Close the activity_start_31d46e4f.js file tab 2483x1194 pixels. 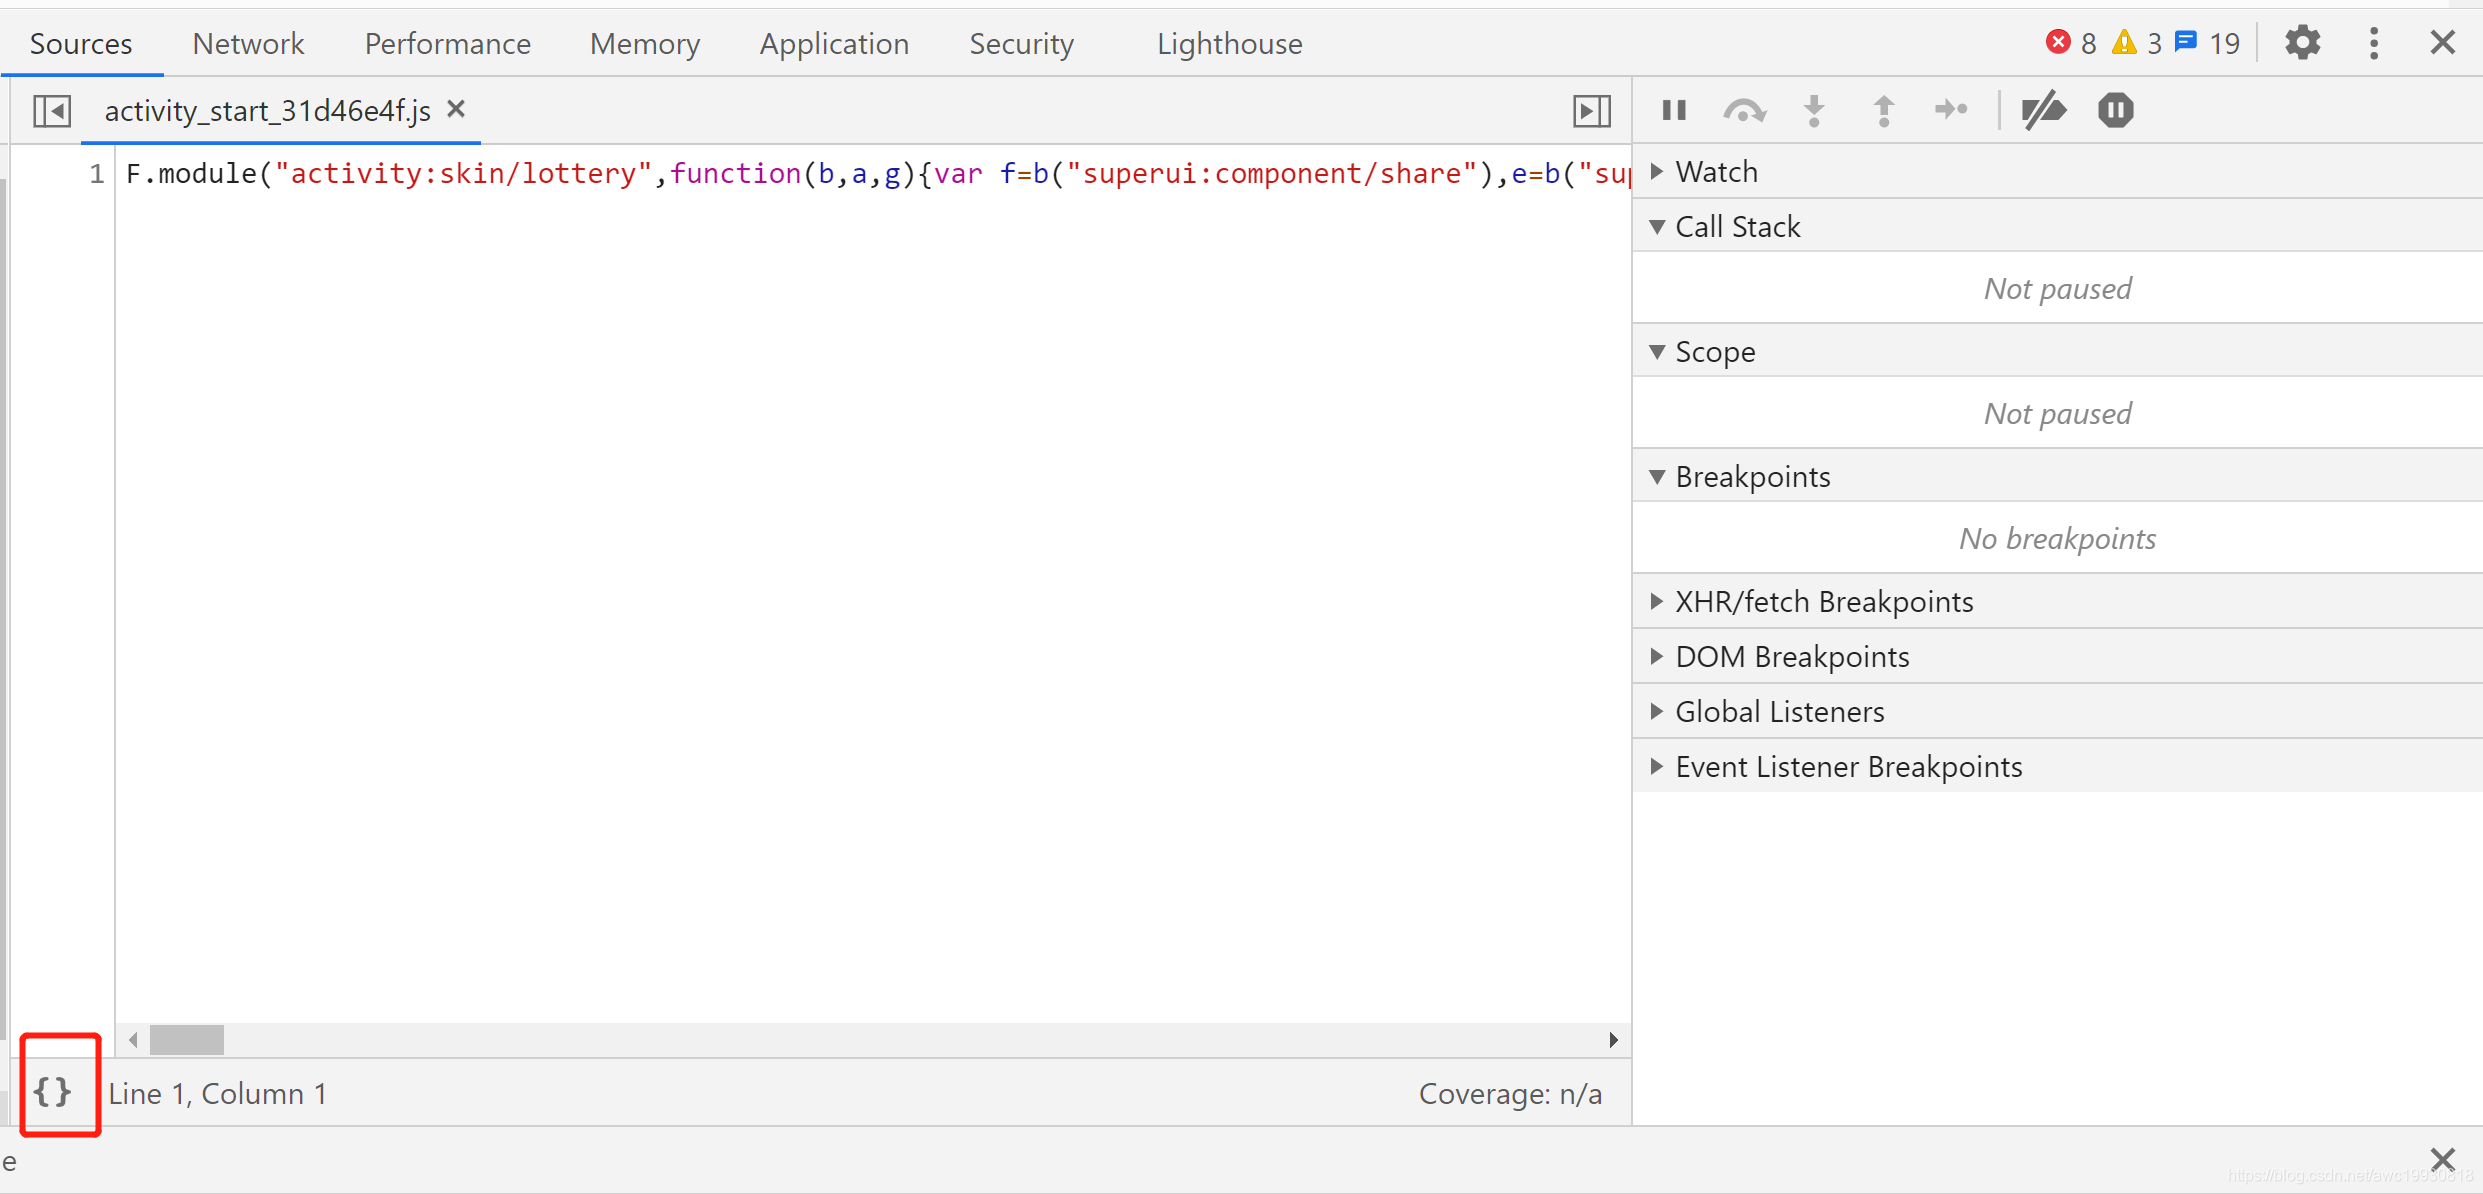pyautogui.click(x=456, y=109)
